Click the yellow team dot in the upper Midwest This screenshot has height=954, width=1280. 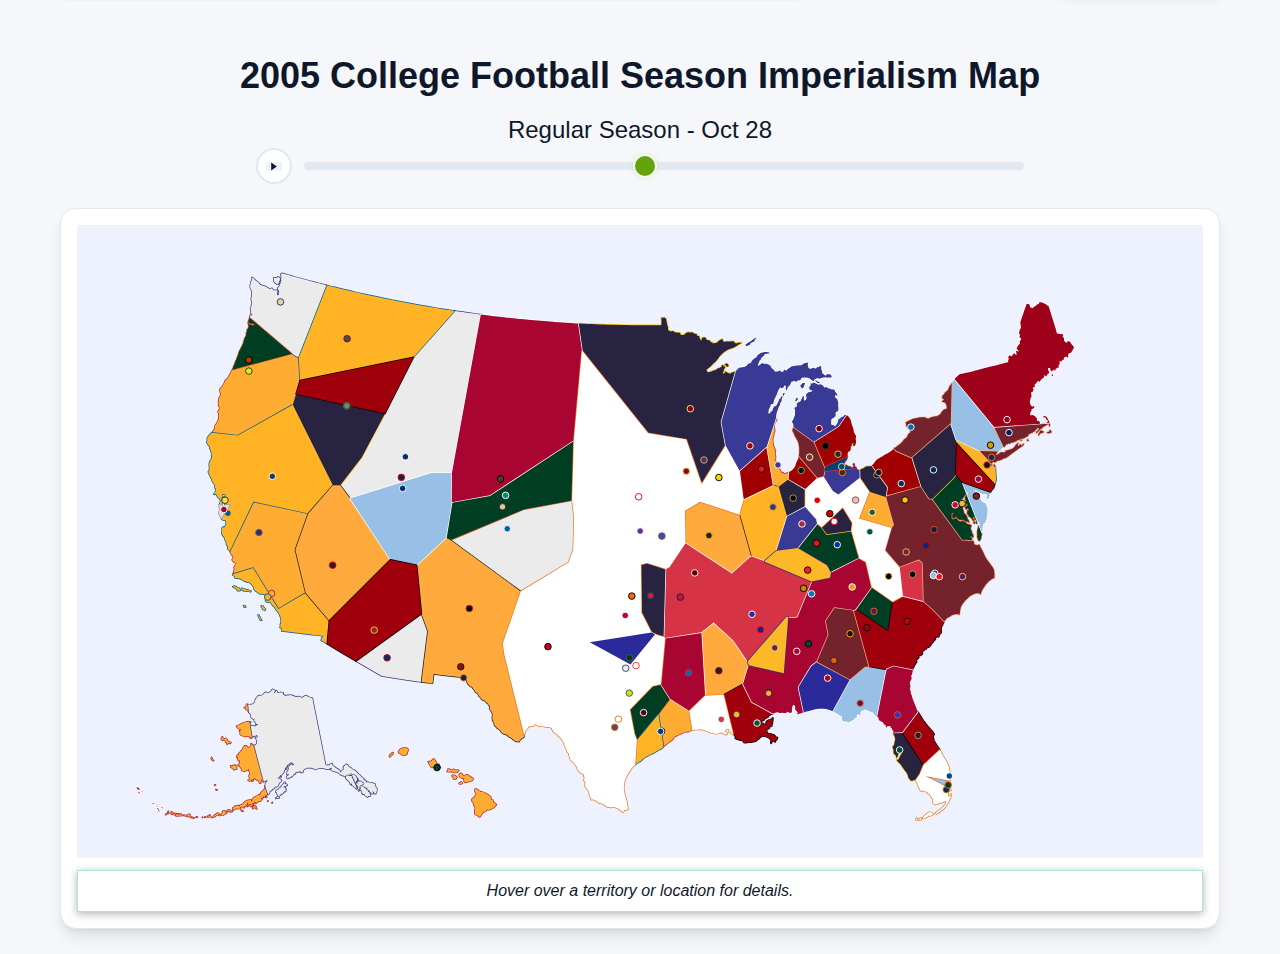point(717,477)
